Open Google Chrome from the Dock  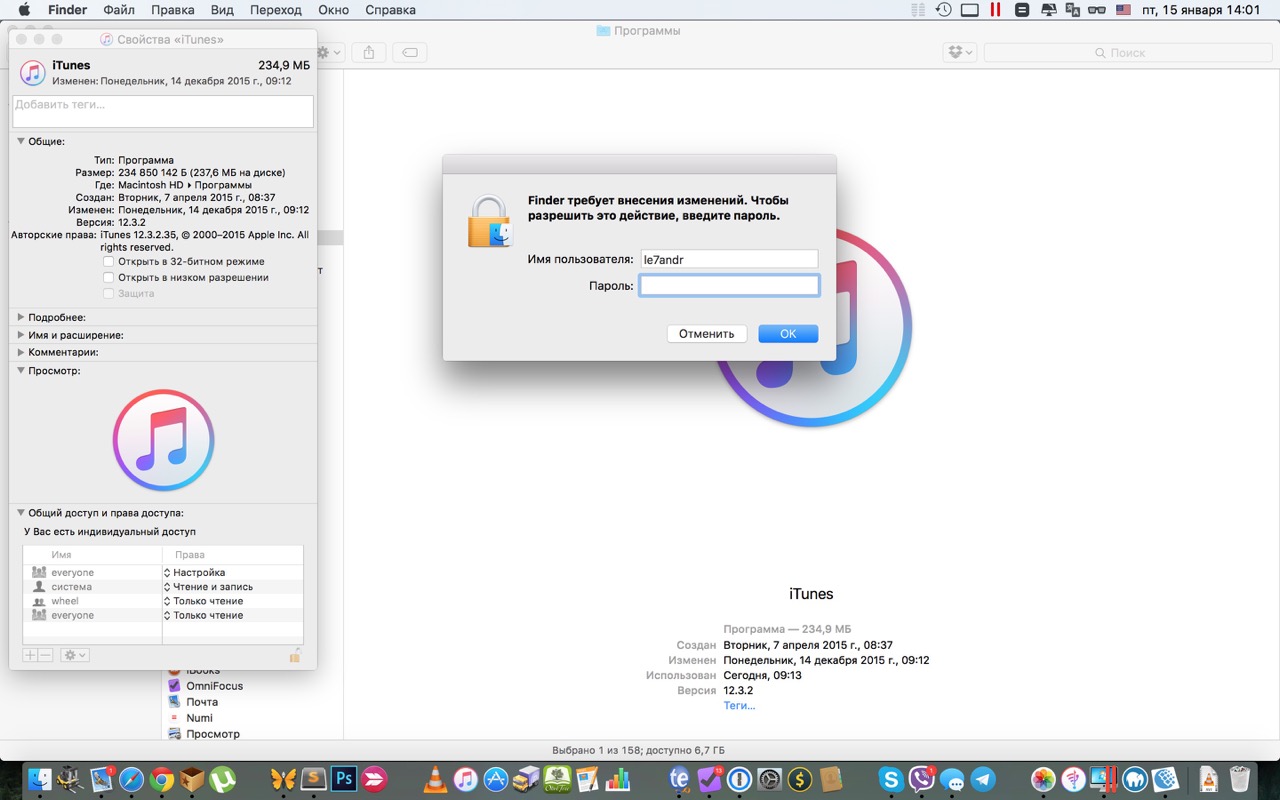(x=162, y=779)
